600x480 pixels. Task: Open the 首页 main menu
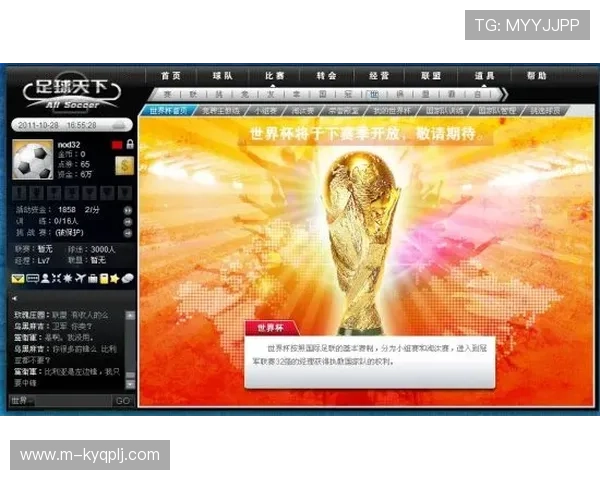pos(171,76)
